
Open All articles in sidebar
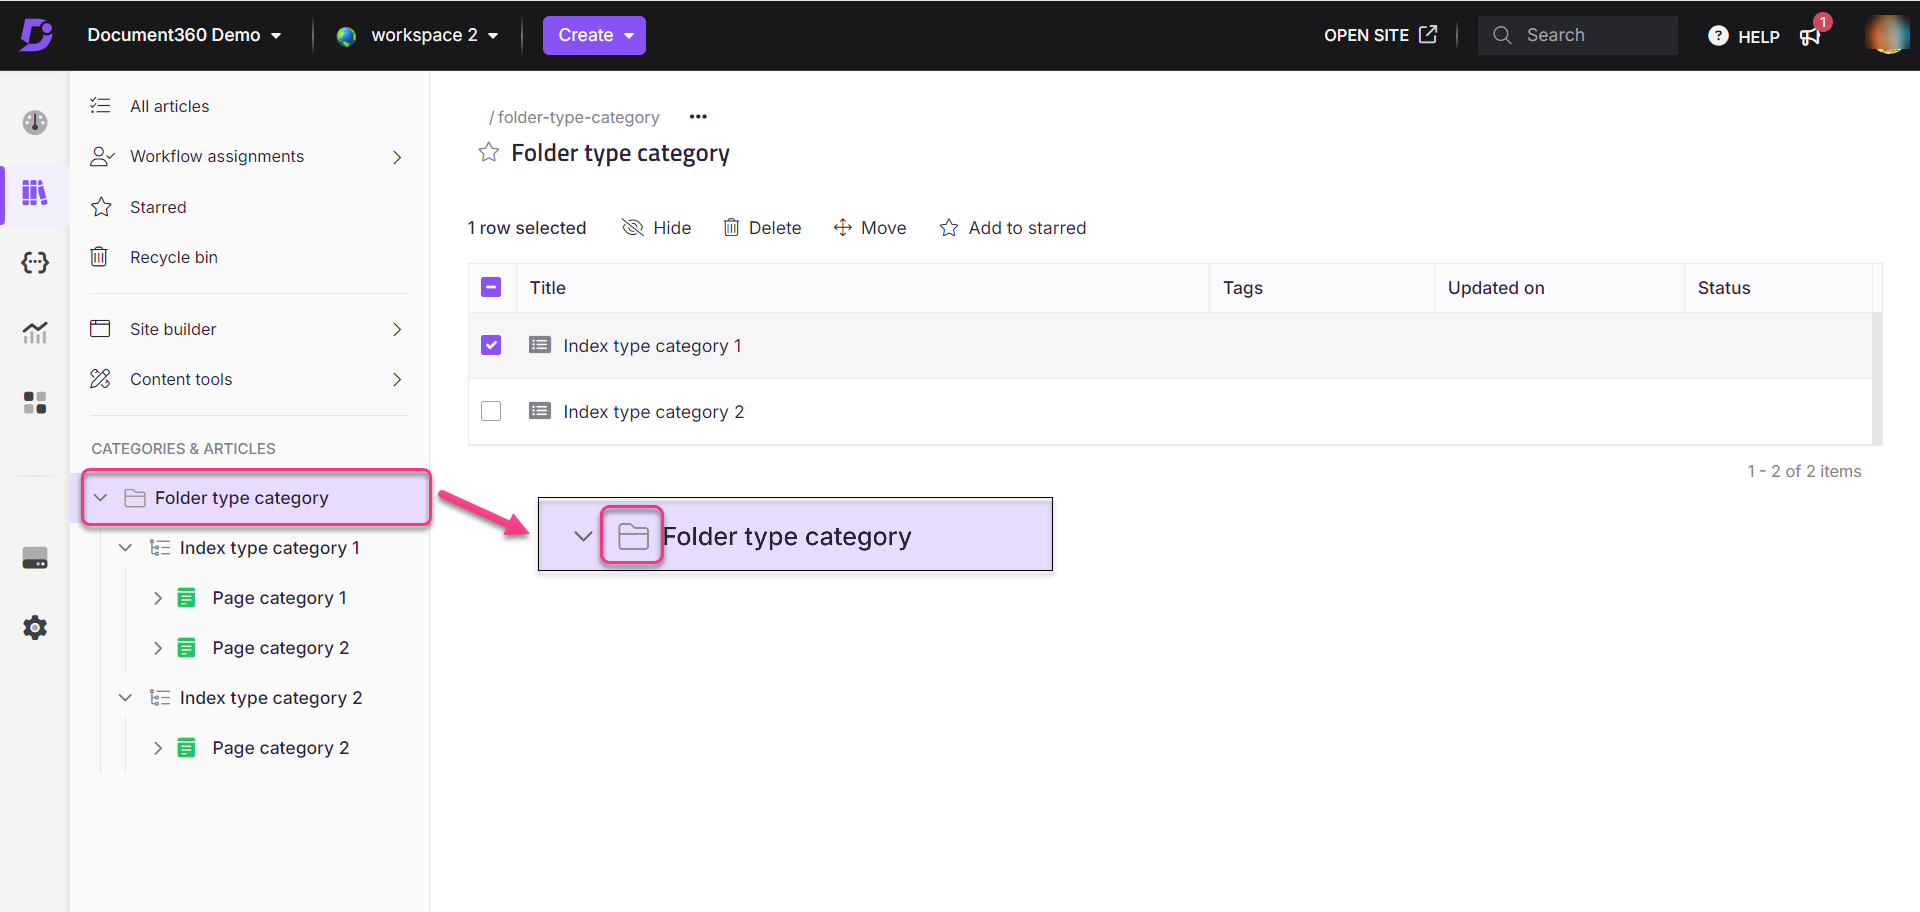point(169,106)
